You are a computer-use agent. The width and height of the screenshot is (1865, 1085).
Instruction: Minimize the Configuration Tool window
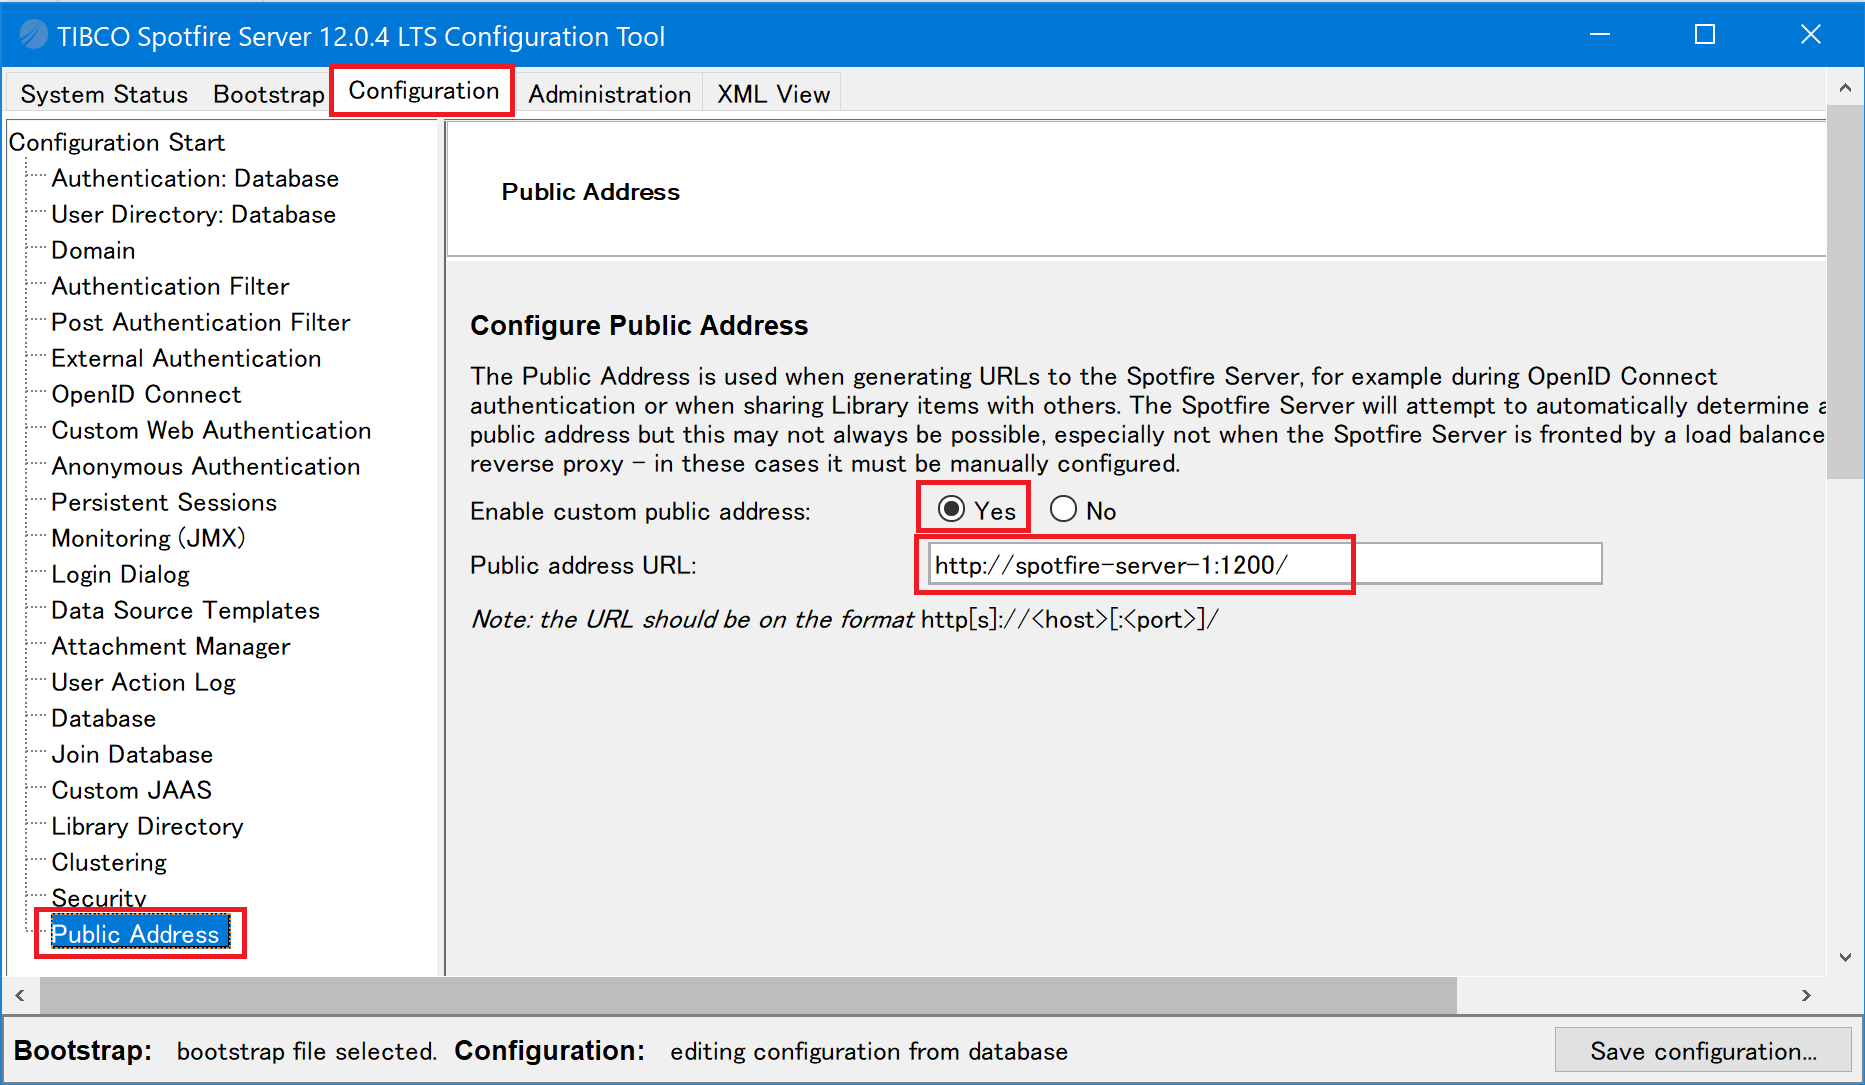pos(1600,35)
